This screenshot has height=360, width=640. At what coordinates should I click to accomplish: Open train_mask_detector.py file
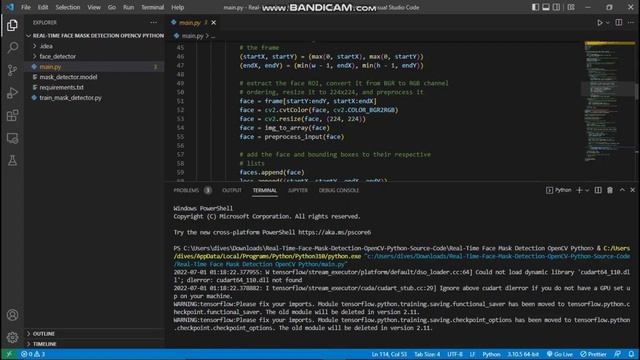click(x=94, y=98)
